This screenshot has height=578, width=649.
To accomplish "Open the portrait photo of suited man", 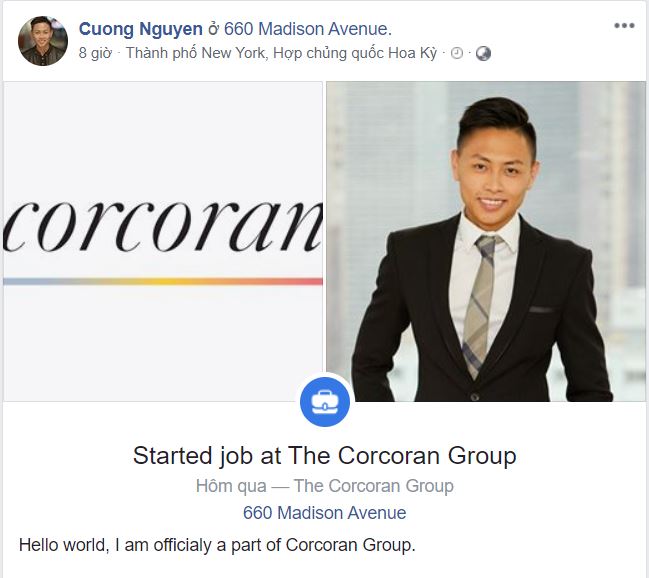I will pyautogui.click(x=486, y=241).
